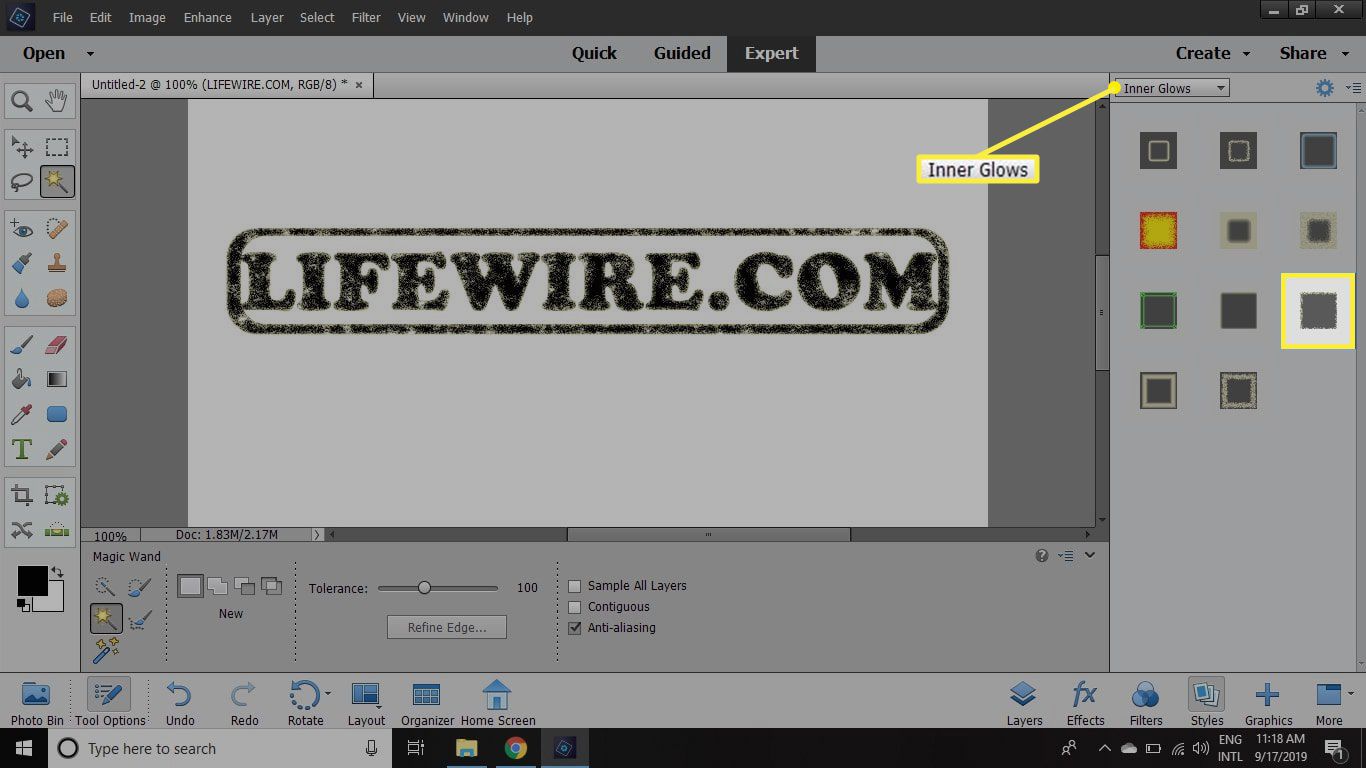Select the Smart Brush tool
This screenshot has height=768, width=1366.
22,264
